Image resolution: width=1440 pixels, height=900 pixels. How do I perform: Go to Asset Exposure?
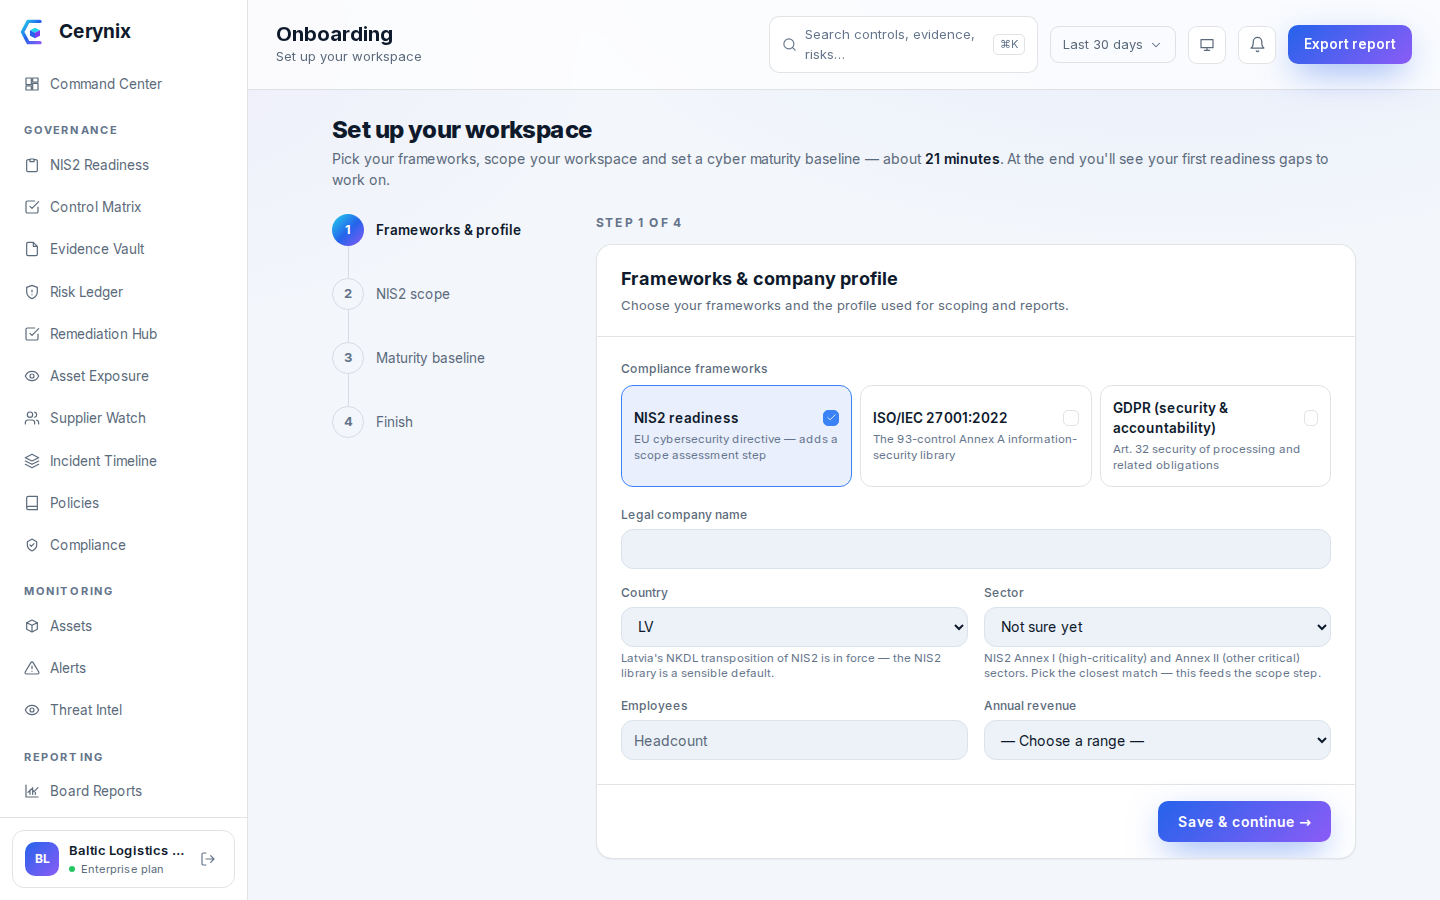click(124, 376)
